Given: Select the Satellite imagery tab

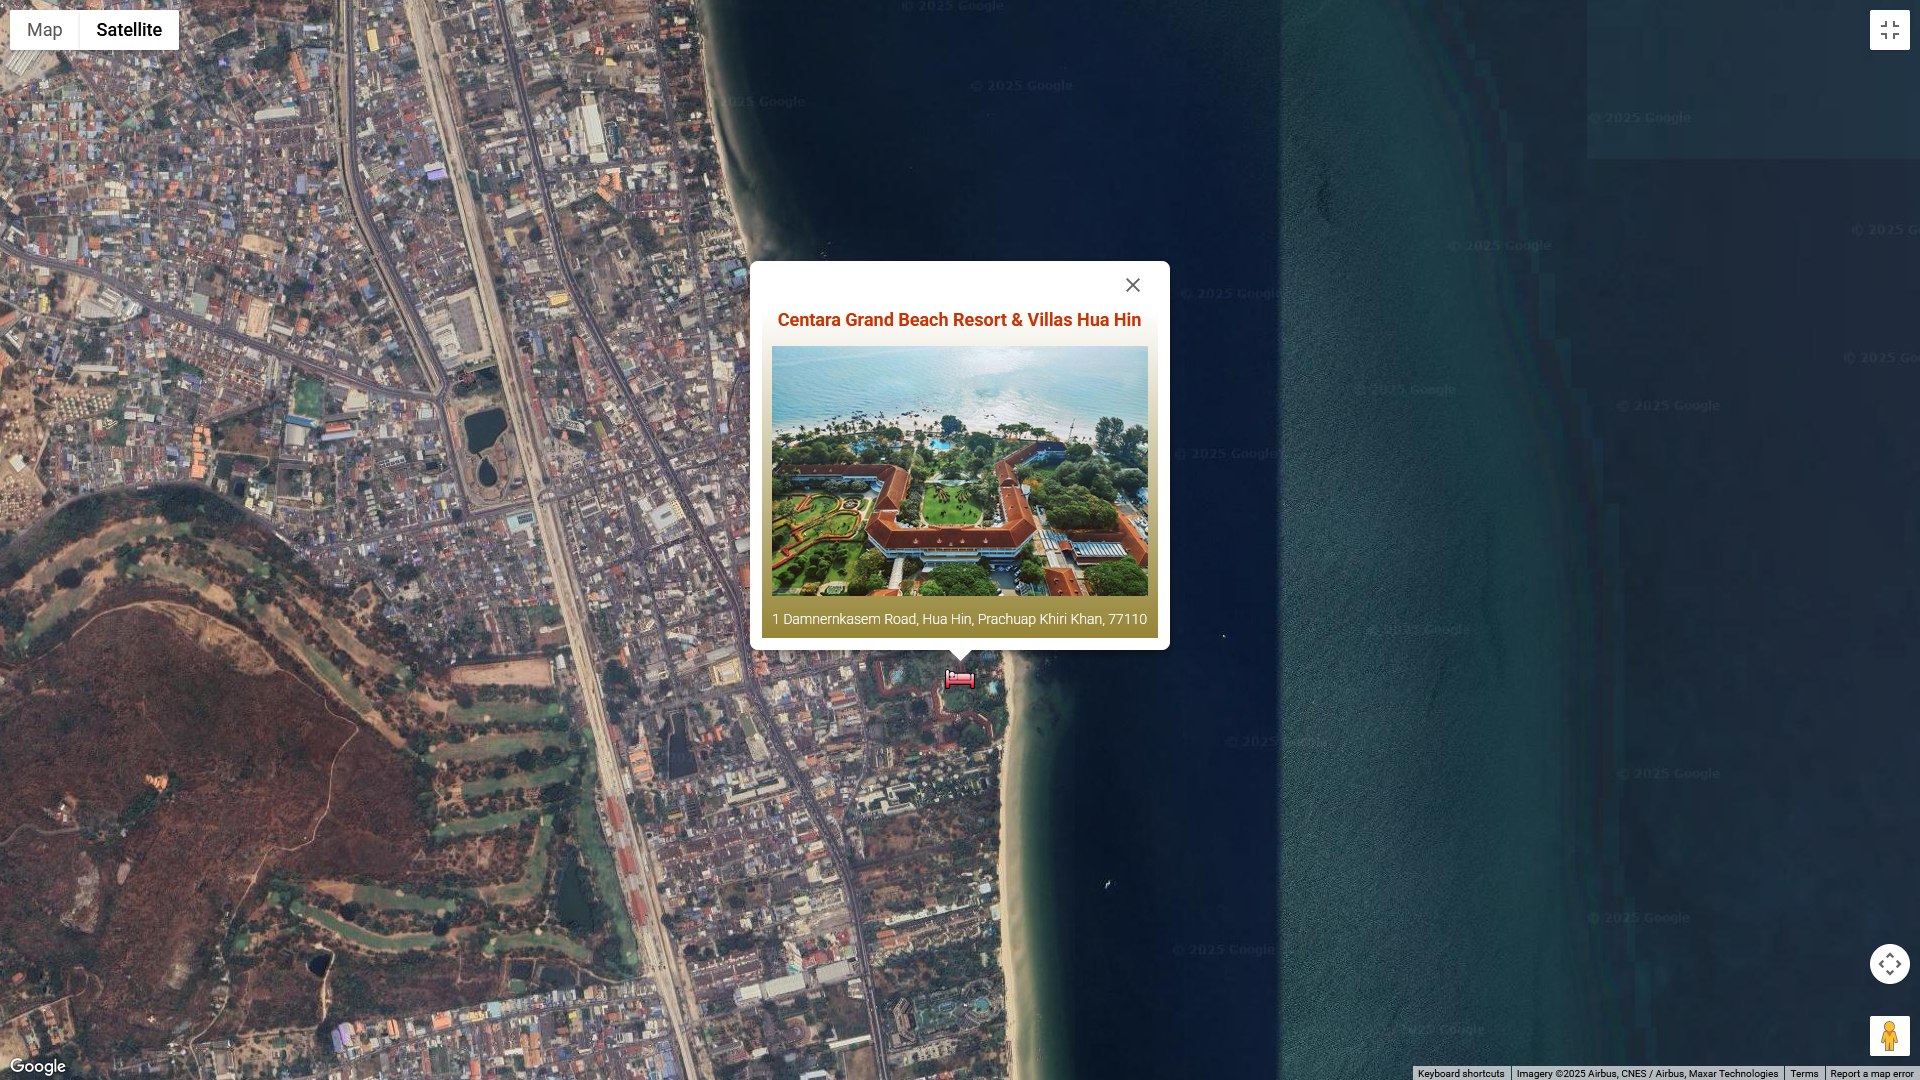Looking at the screenshot, I should [x=129, y=30].
